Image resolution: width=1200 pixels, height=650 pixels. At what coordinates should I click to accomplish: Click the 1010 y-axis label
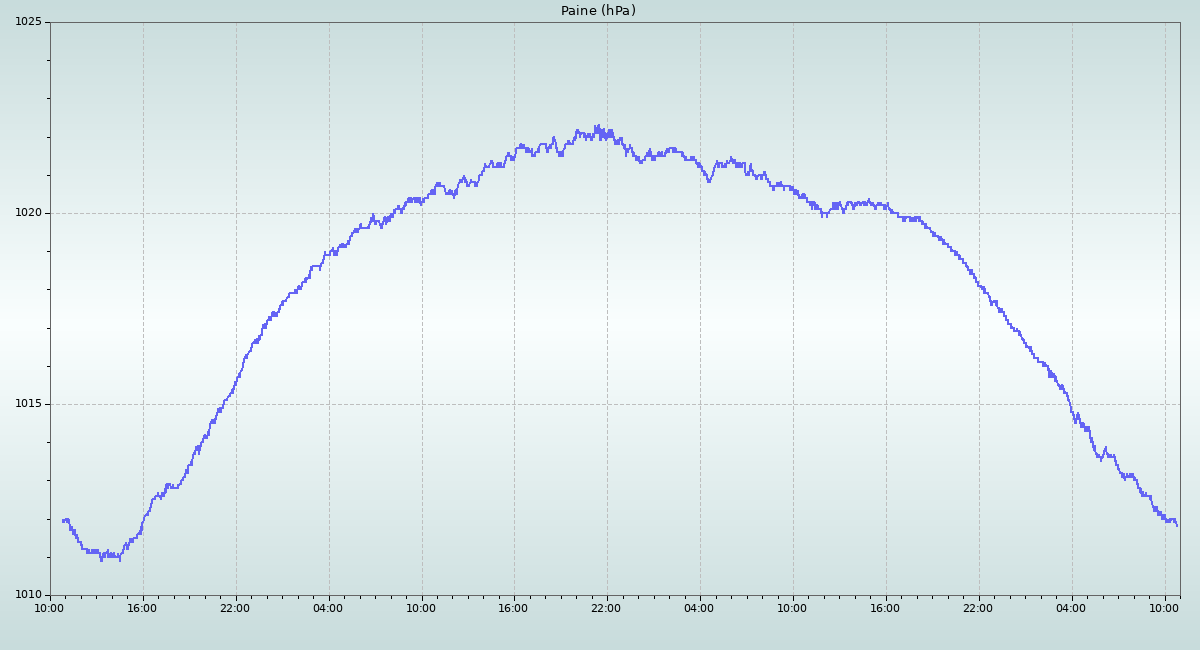pos(27,595)
